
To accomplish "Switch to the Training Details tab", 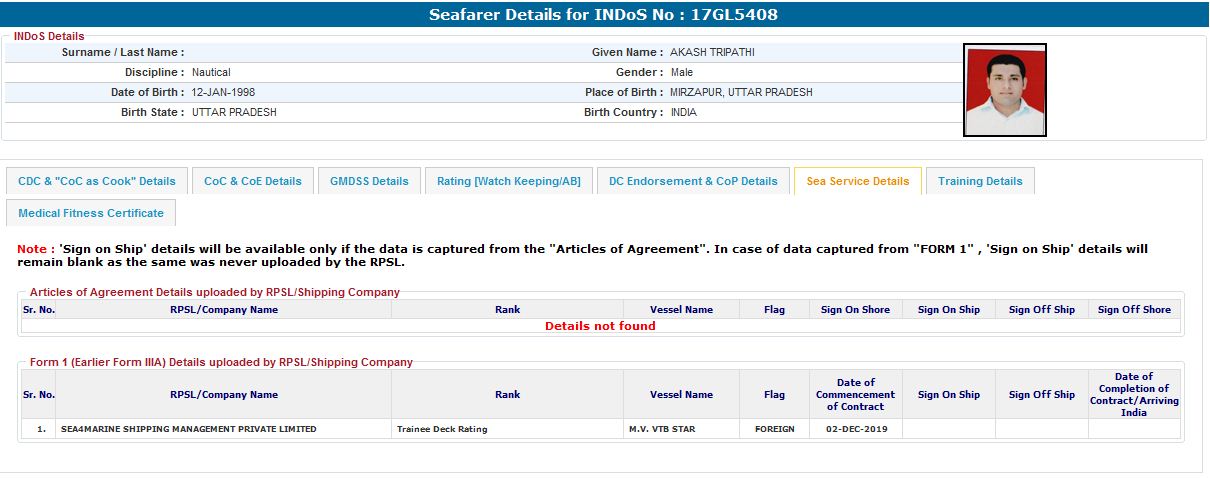I will click(980, 181).
